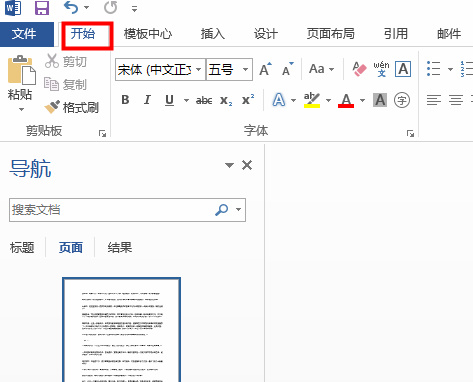Apply numbered list formatting
Screen dimensions: 473x382
pos(467,69)
